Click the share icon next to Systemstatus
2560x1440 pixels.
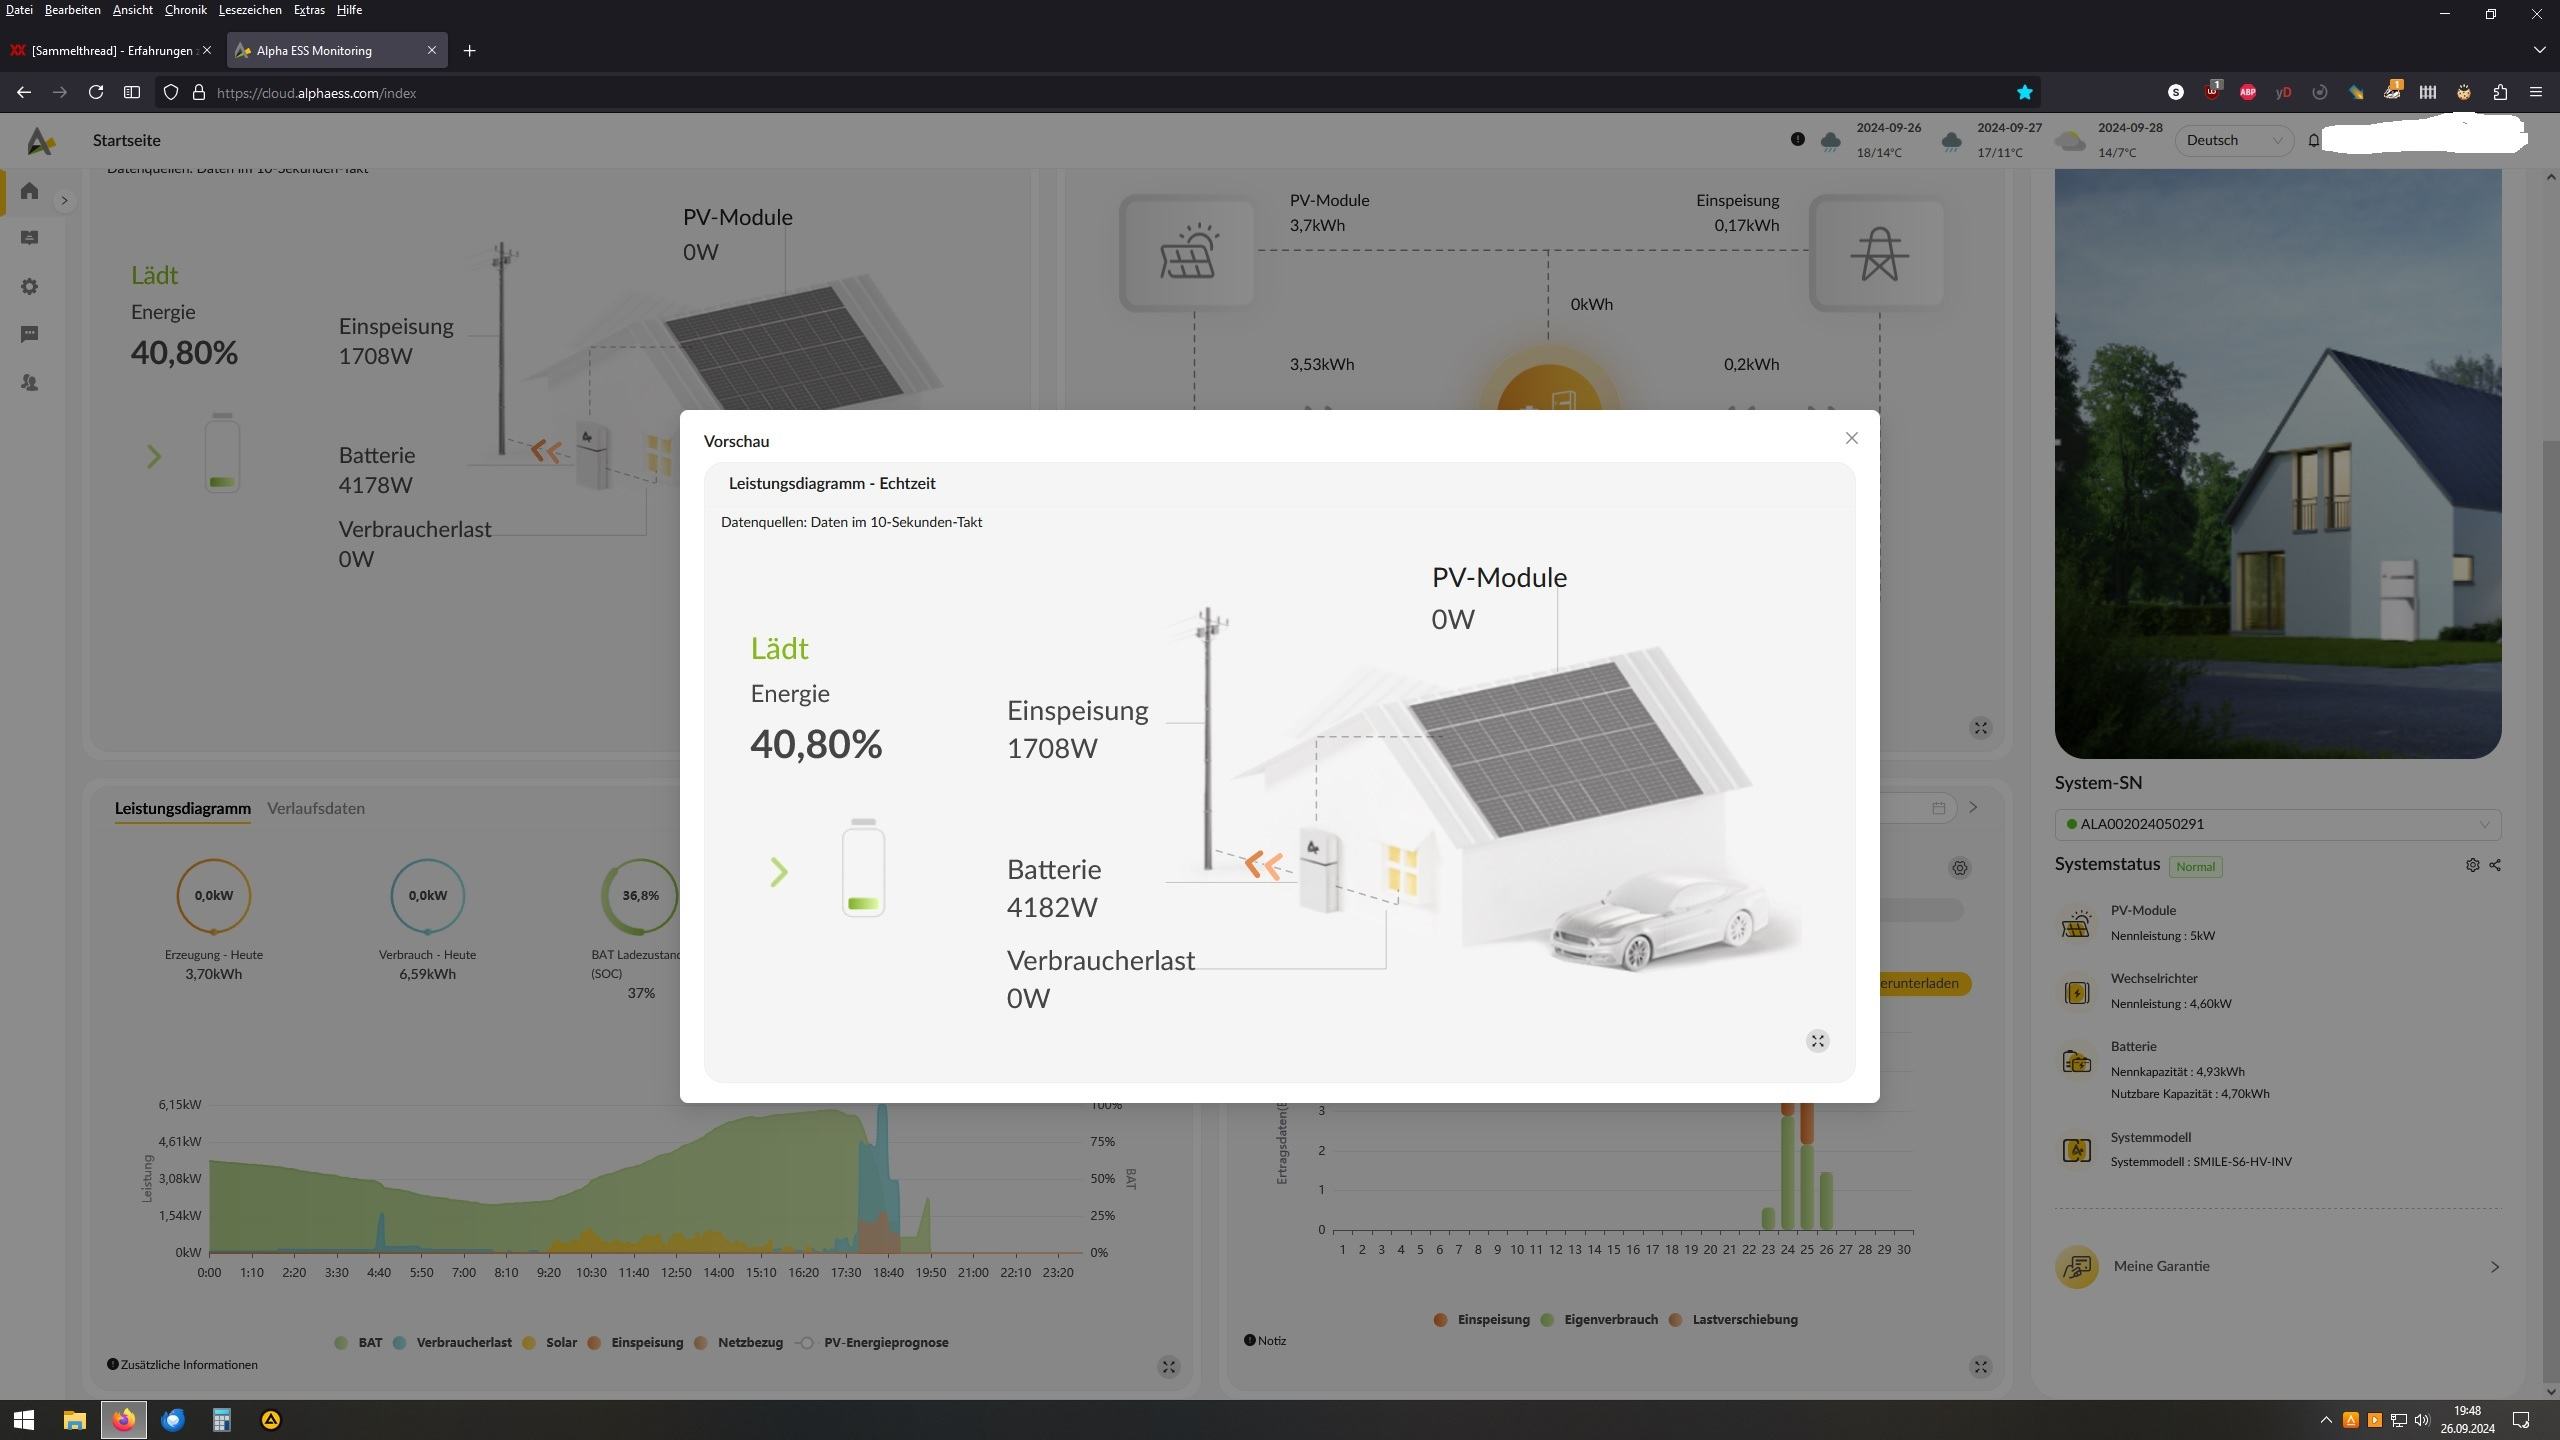coord(2495,865)
